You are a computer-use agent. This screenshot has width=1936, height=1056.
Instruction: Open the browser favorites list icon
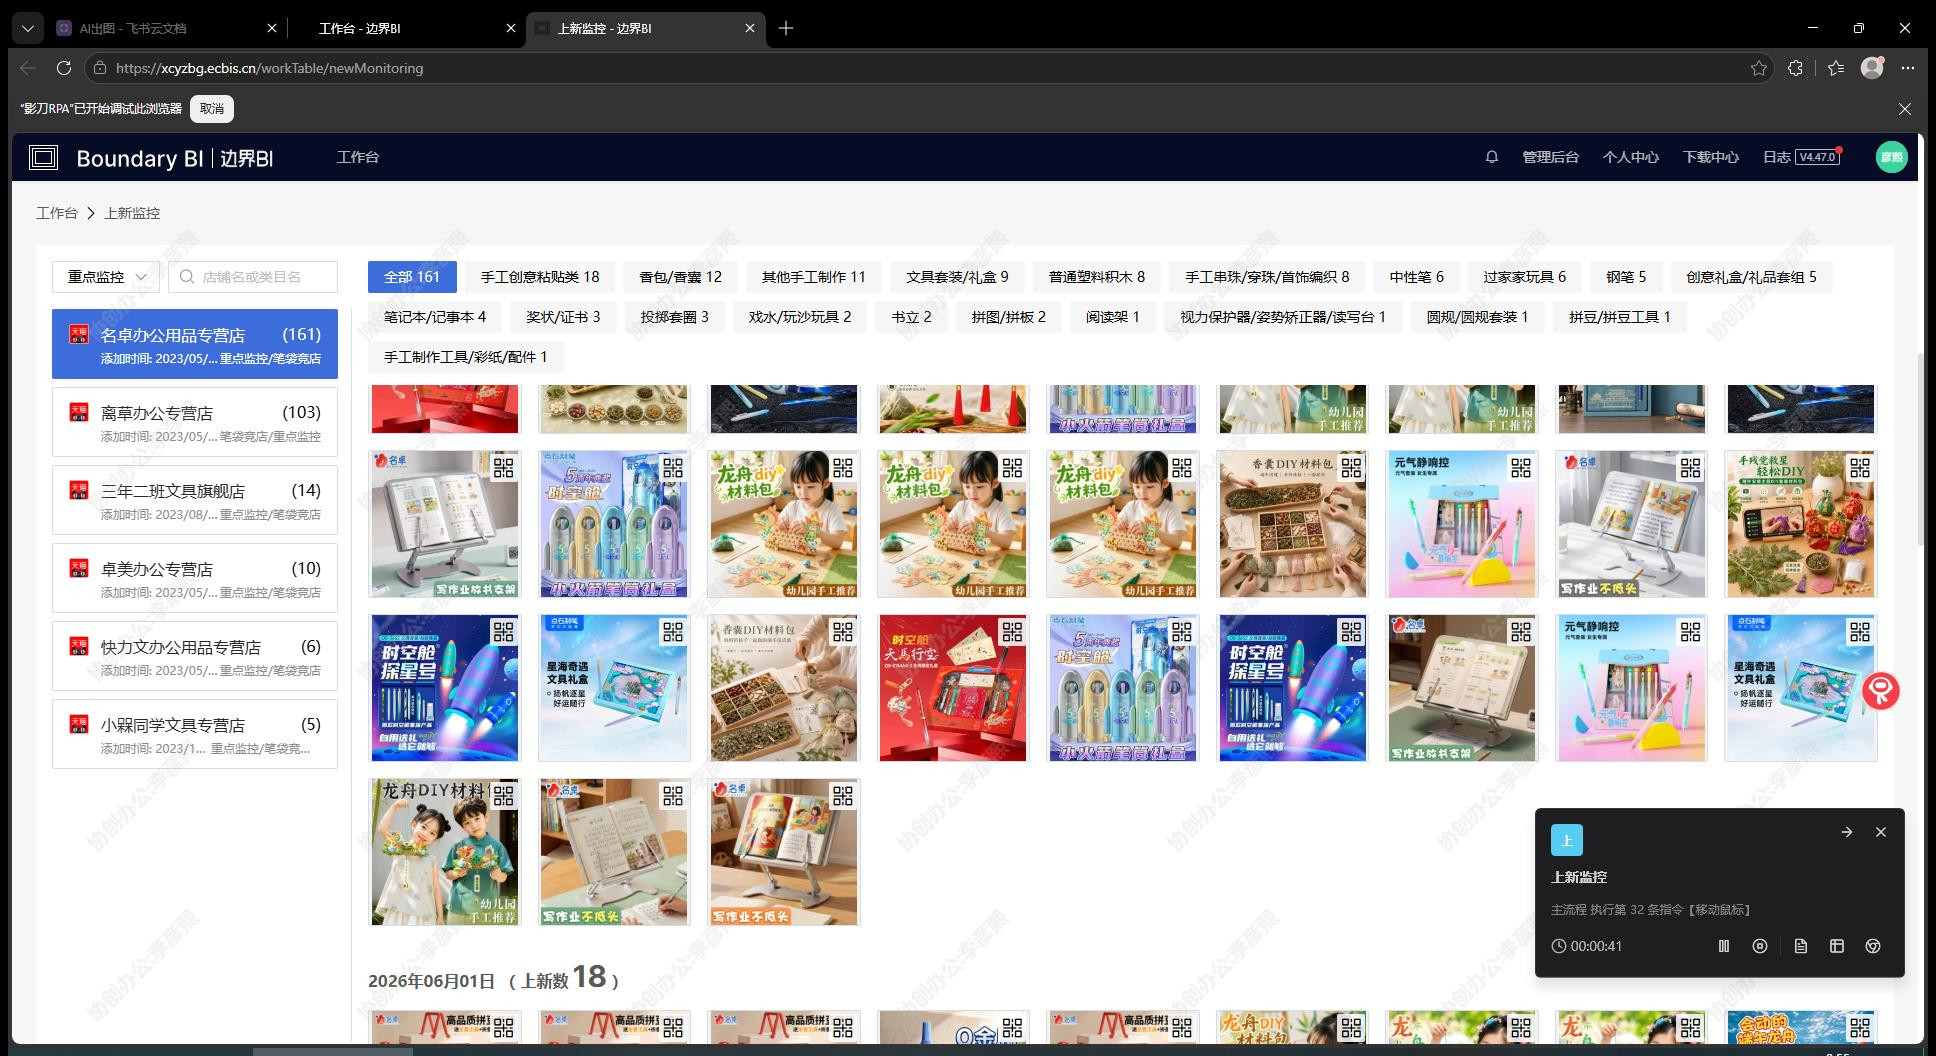tap(1836, 68)
